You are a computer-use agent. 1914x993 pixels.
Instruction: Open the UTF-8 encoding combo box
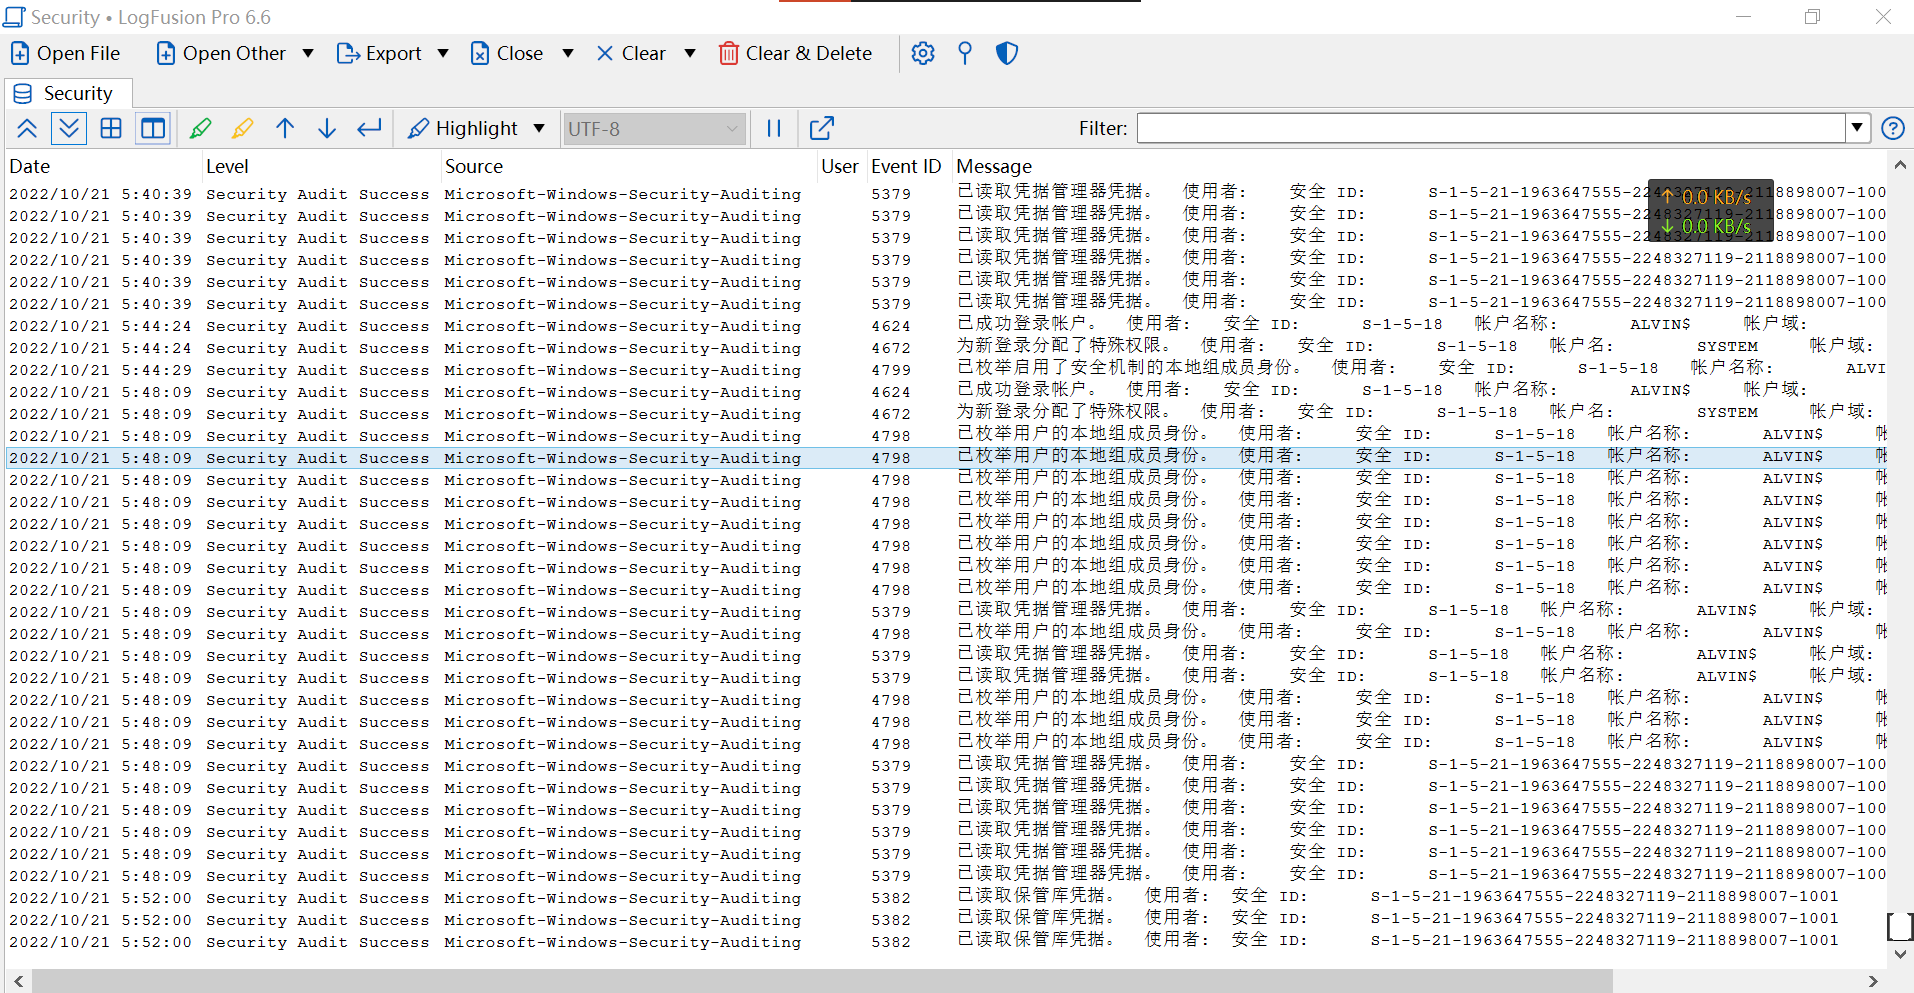654,128
